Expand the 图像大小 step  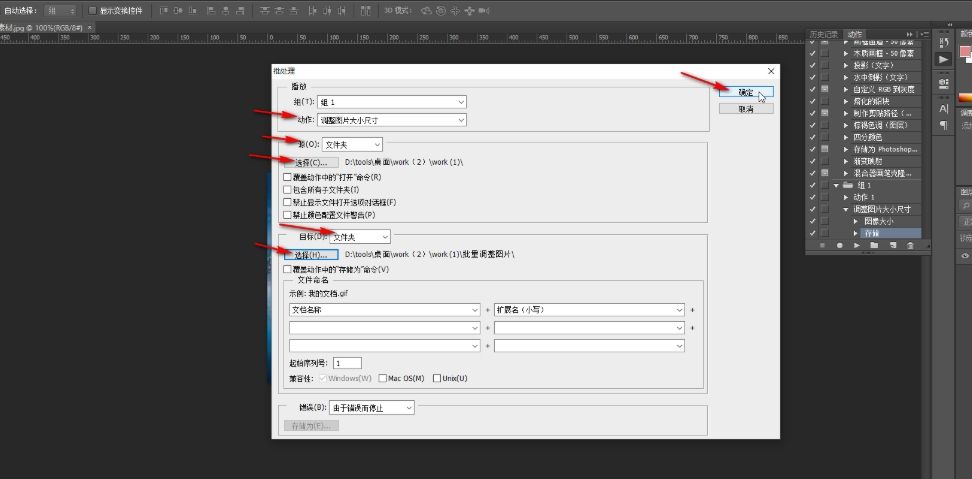[855, 221]
